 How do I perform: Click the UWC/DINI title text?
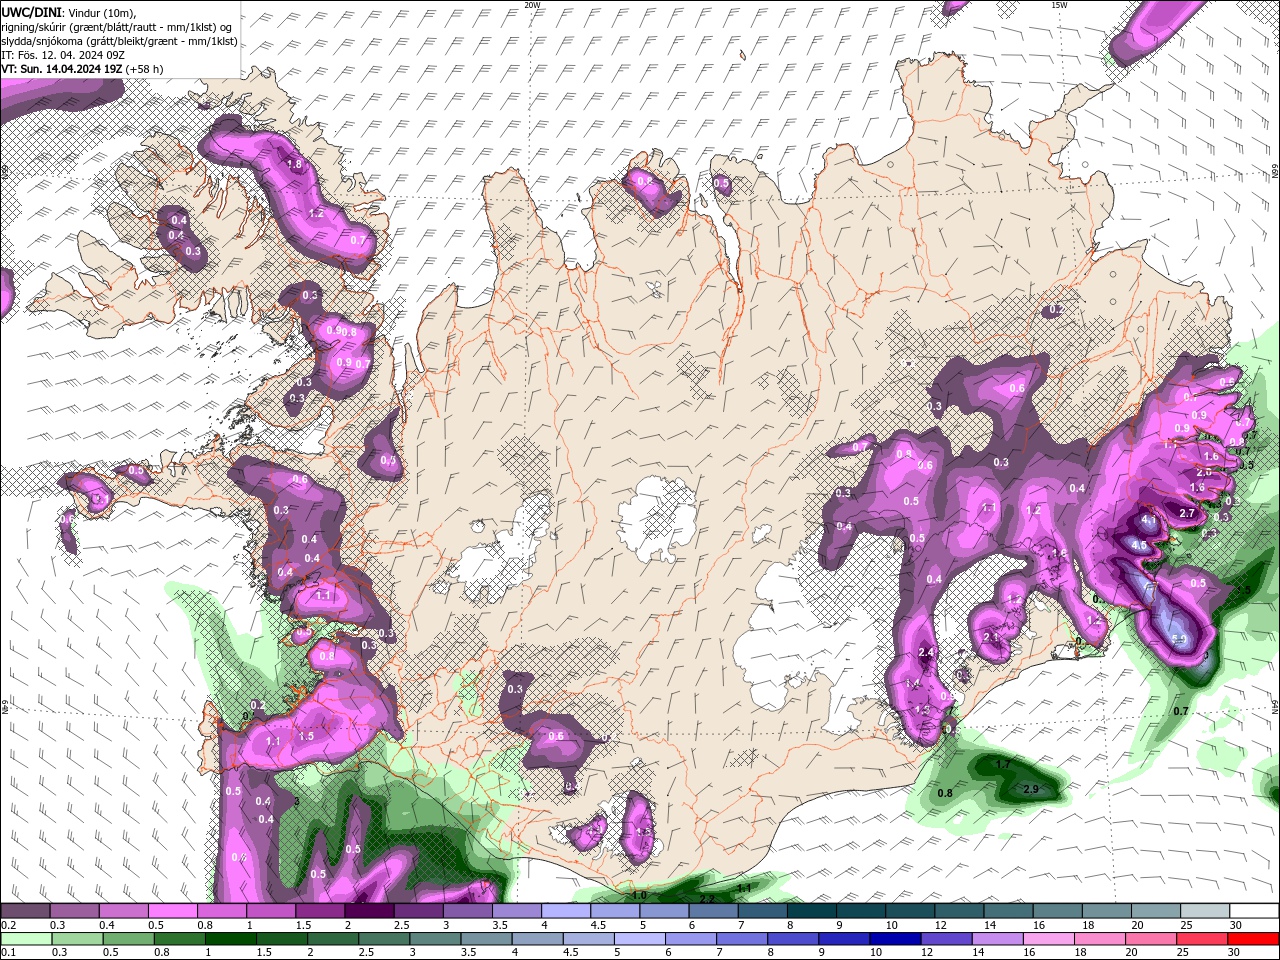pos(30,11)
